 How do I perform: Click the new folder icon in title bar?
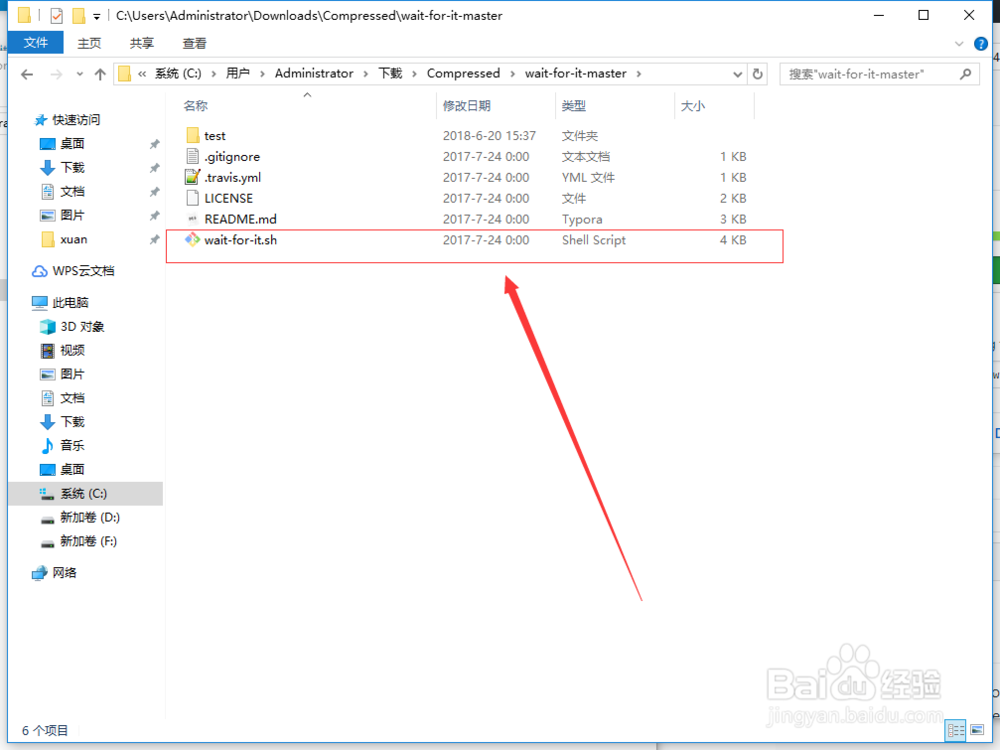point(78,15)
